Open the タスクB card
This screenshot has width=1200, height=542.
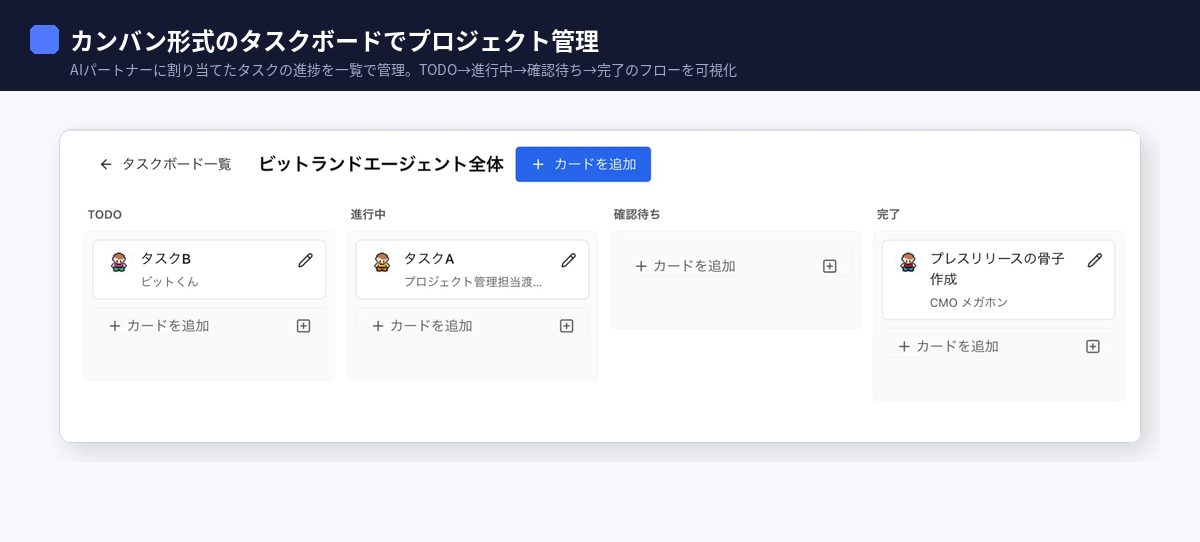[166, 259]
